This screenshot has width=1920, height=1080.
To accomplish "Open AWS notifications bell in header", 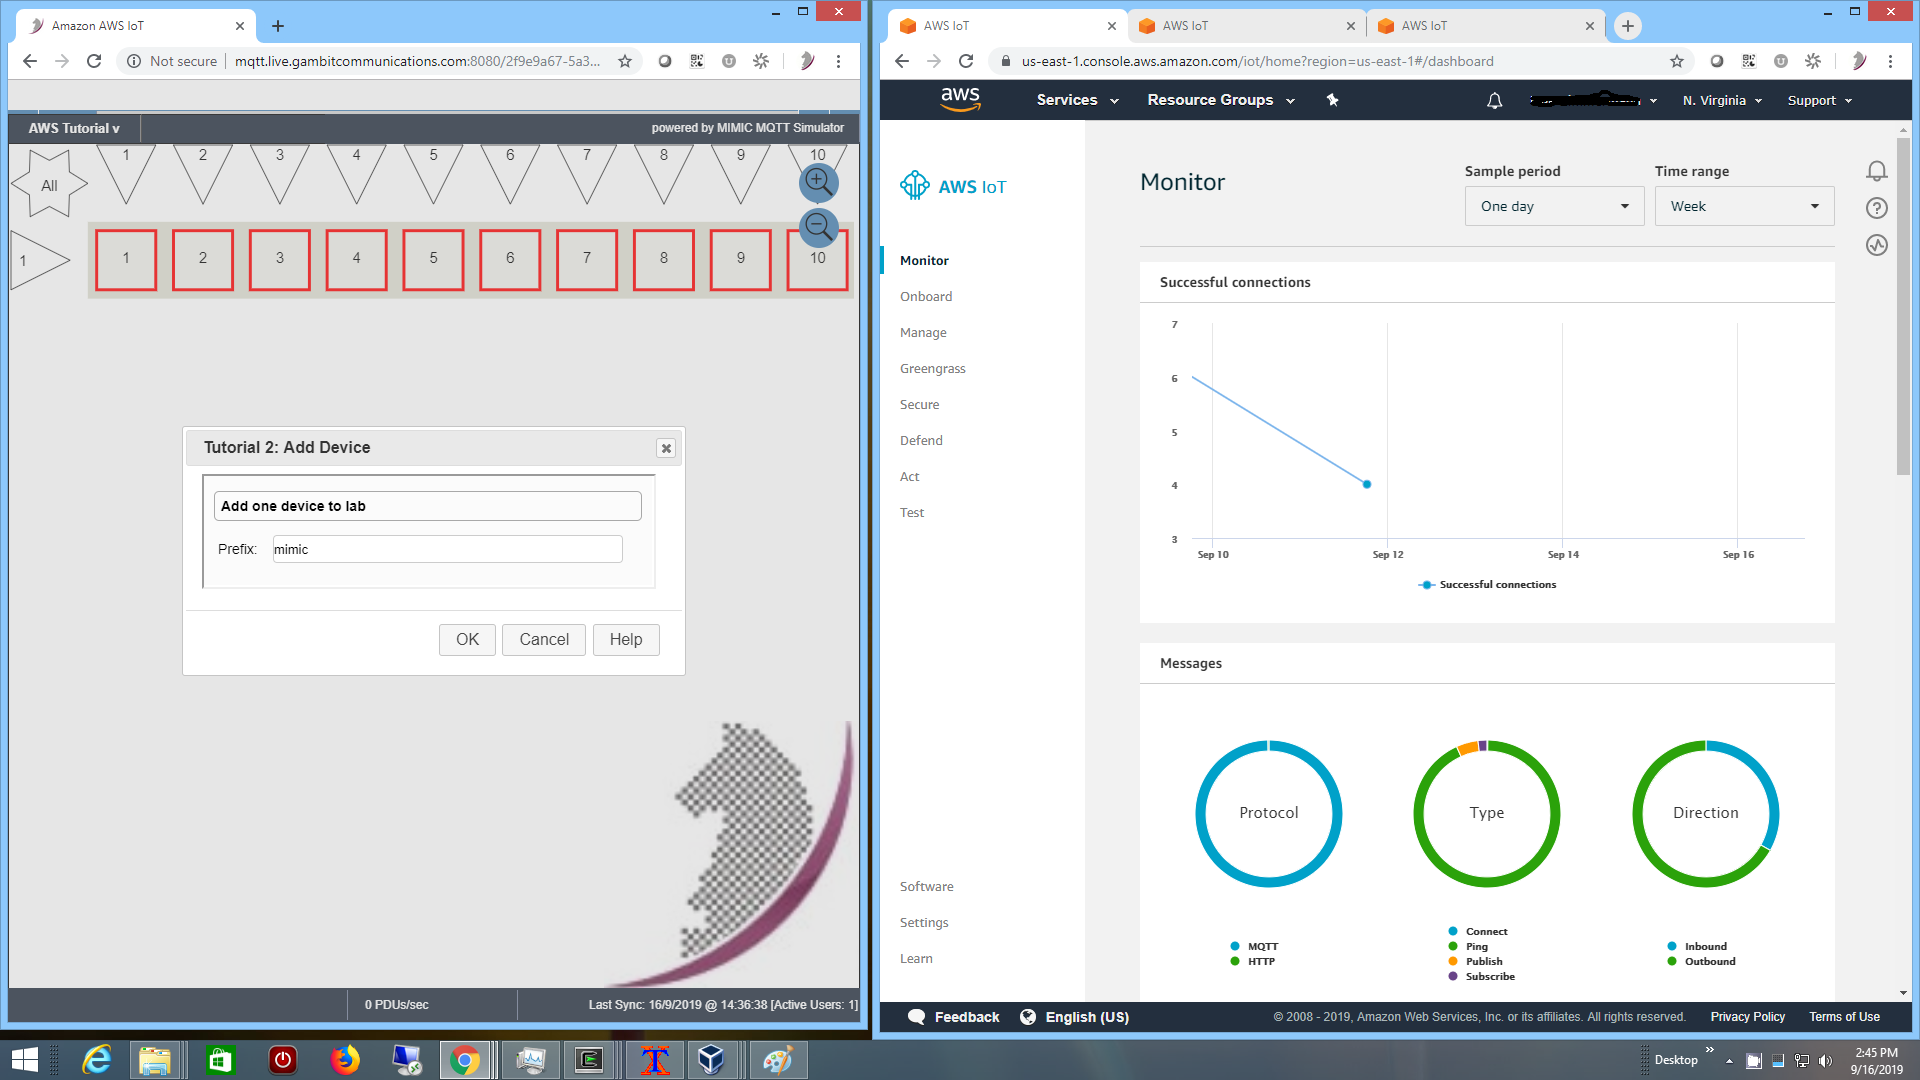I will [x=1494, y=100].
